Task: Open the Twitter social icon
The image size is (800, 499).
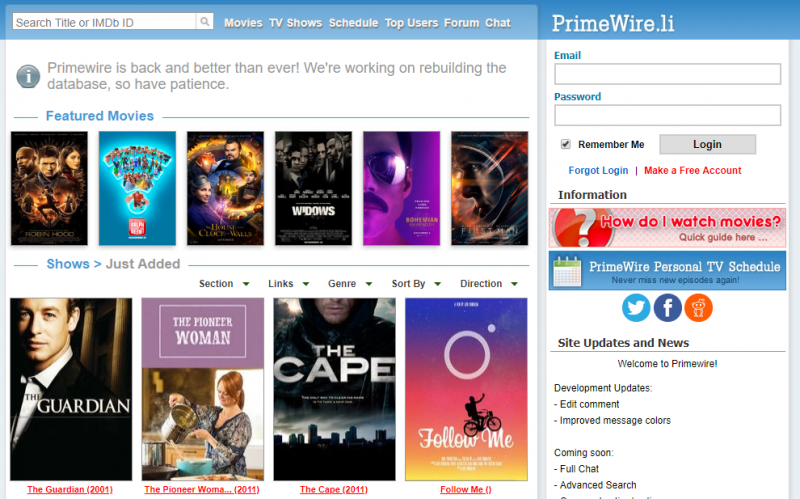Action: pyautogui.click(x=636, y=308)
